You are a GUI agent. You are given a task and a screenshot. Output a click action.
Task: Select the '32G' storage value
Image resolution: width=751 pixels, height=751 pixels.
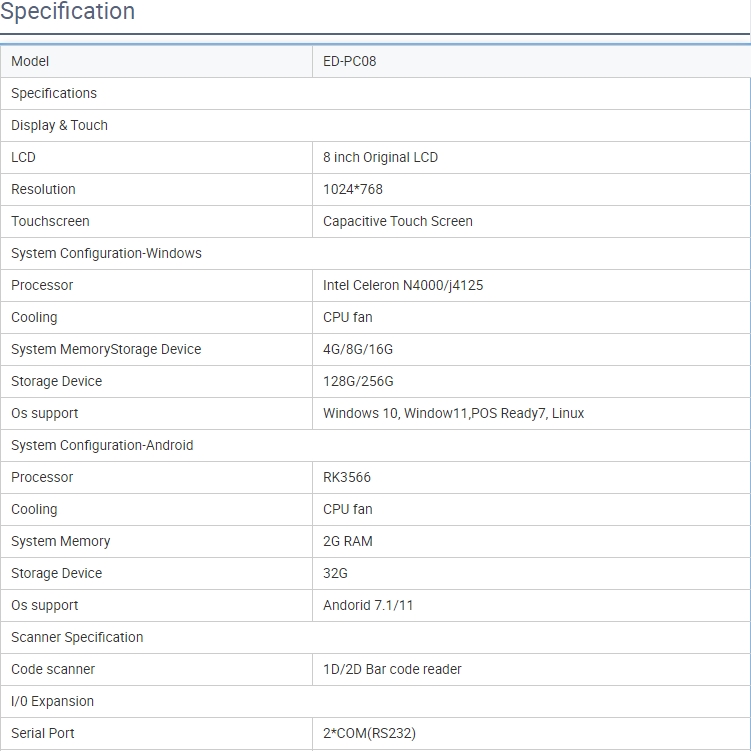(335, 573)
